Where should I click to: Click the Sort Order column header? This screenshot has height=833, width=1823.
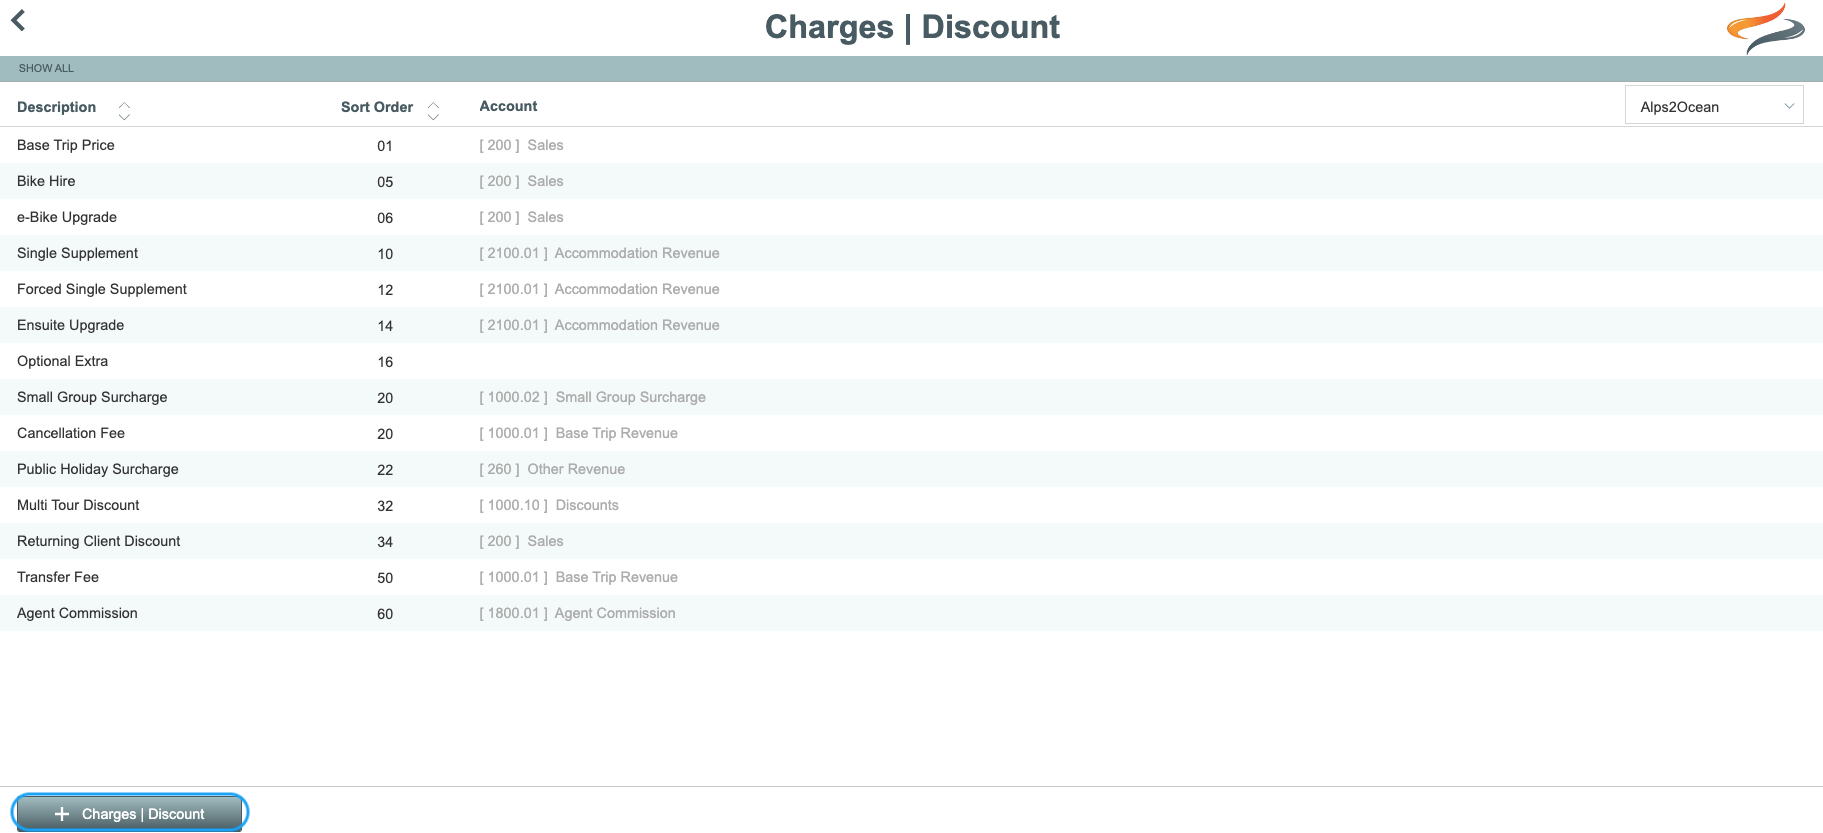click(x=377, y=107)
